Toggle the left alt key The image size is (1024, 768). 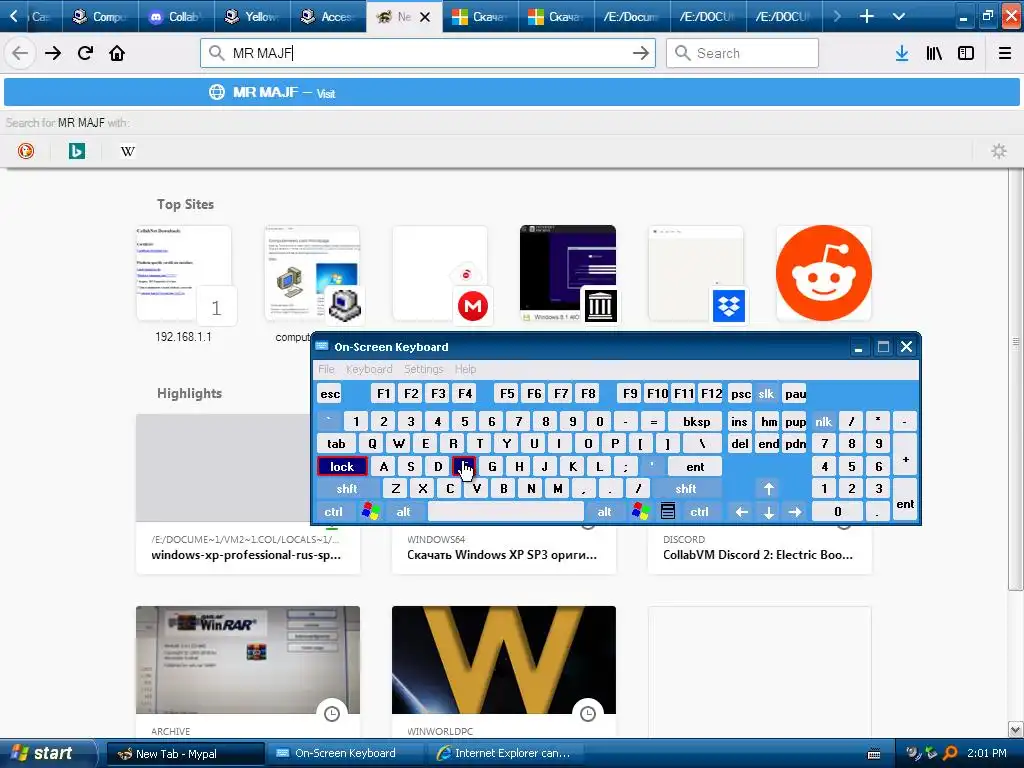click(x=404, y=511)
